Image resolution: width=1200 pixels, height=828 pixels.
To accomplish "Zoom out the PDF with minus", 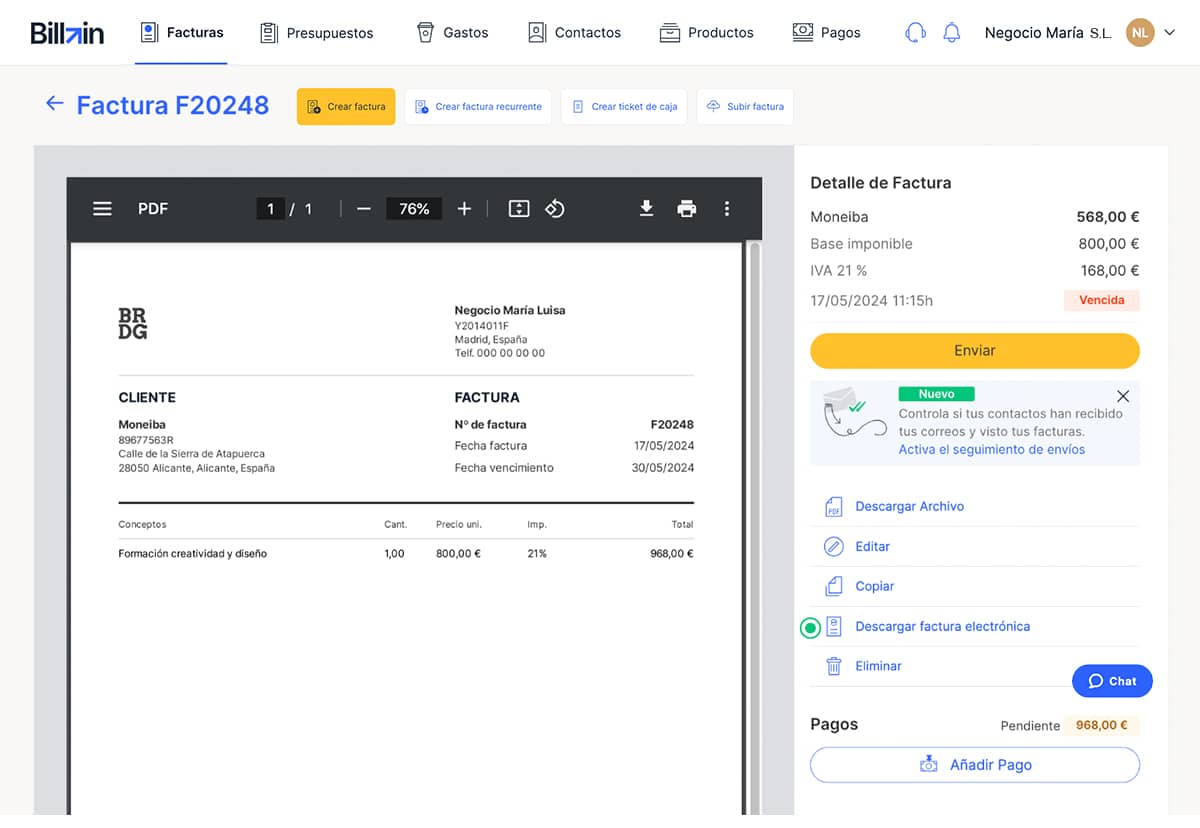I will [364, 209].
